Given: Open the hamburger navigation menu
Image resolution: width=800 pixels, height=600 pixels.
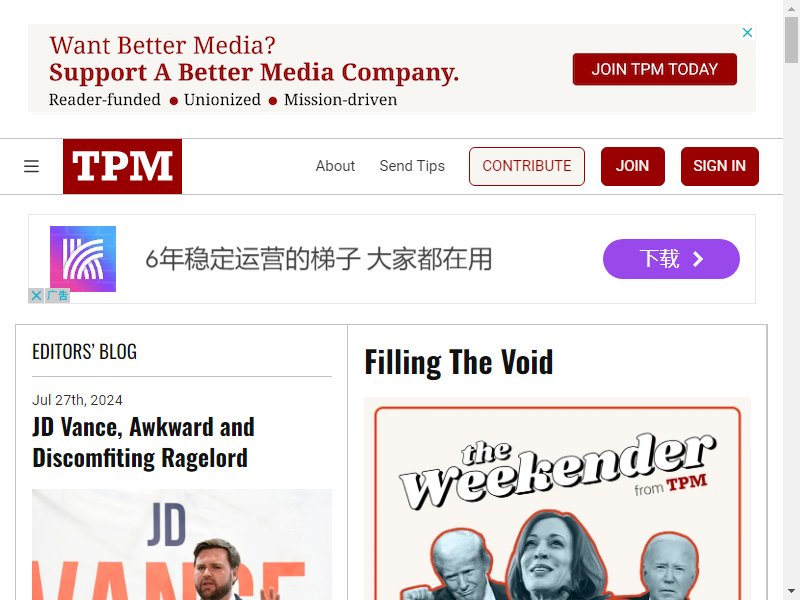Looking at the screenshot, I should click(31, 166).
